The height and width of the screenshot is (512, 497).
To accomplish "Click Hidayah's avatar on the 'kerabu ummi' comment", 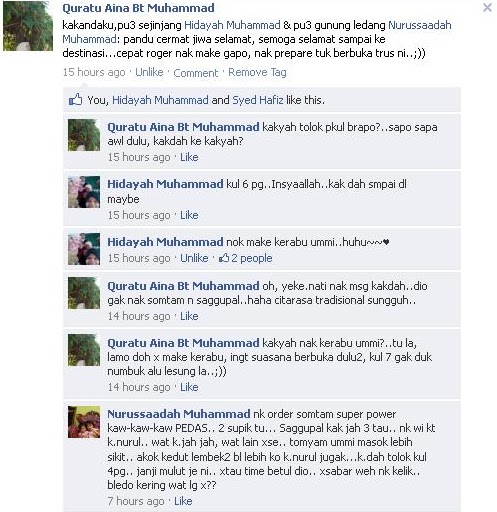I will click(x=84, y=249).
